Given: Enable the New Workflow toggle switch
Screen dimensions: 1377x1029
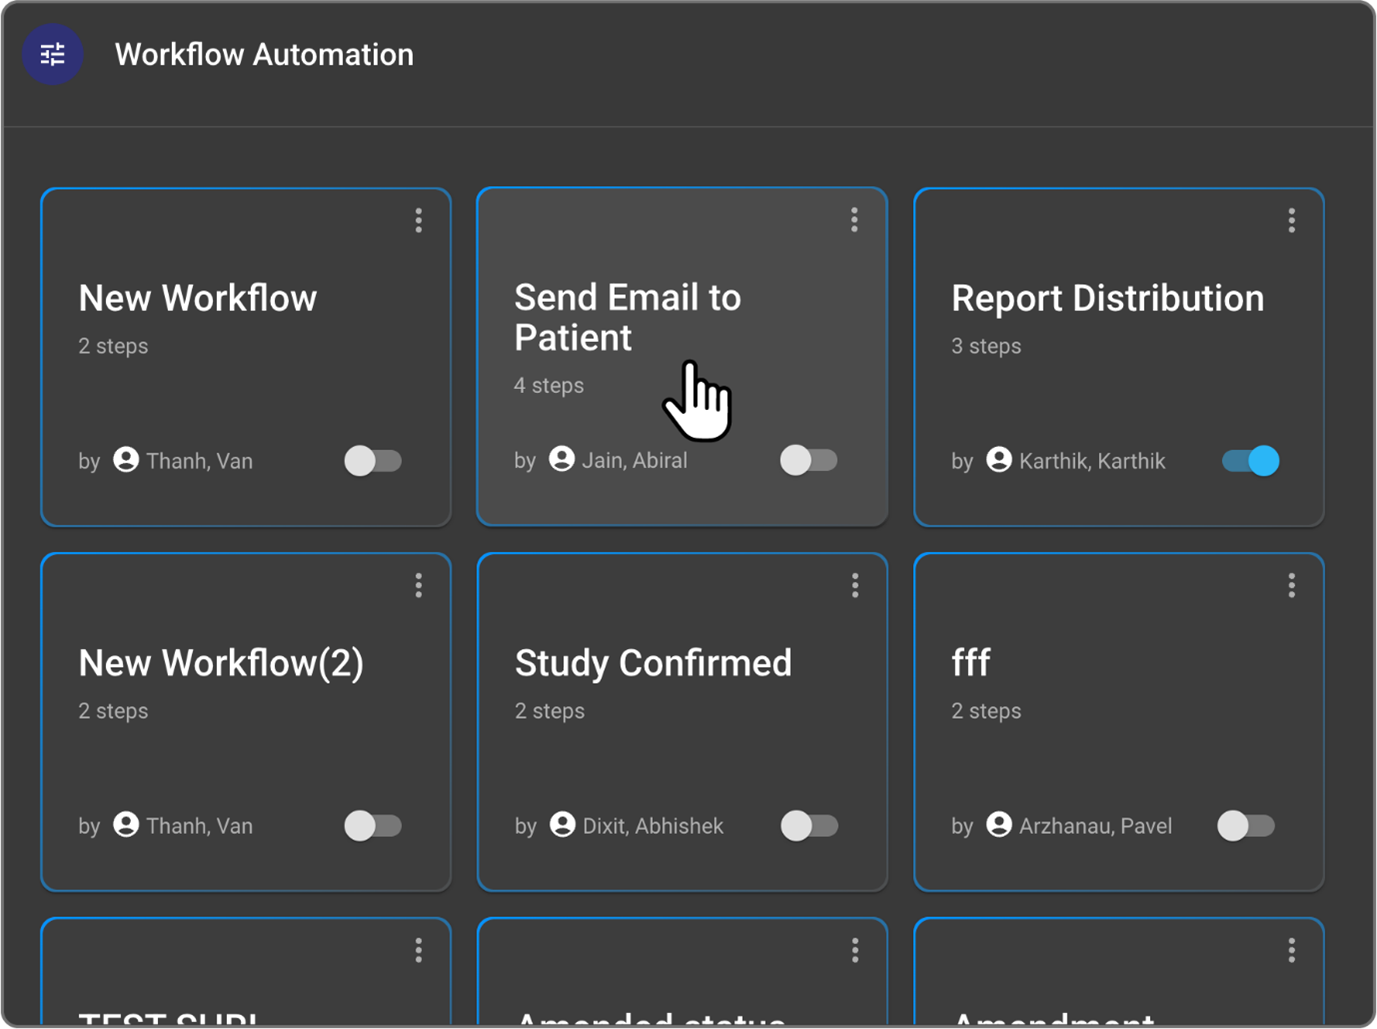Looking at the screenshot, I should [x=373, y=461].
